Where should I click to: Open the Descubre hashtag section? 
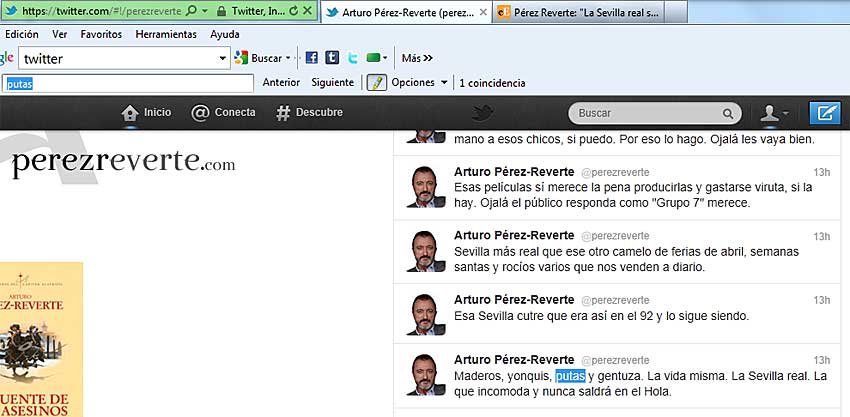click(x=309, y=113)
